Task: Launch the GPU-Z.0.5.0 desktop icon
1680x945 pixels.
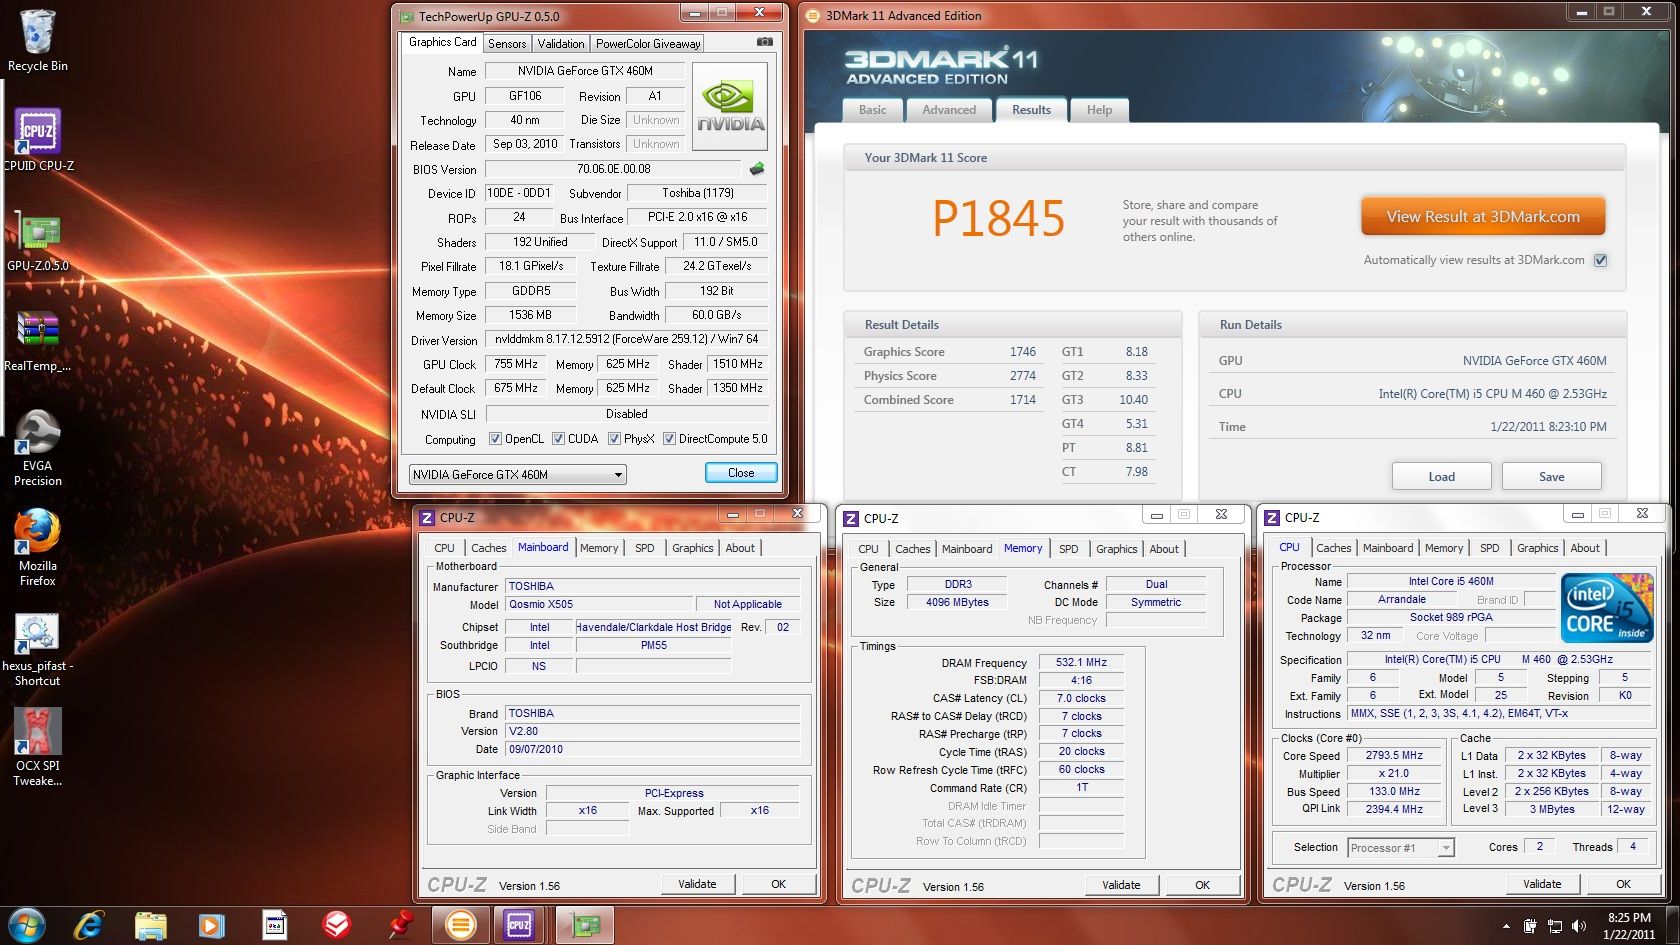Action: coord(38,241)
